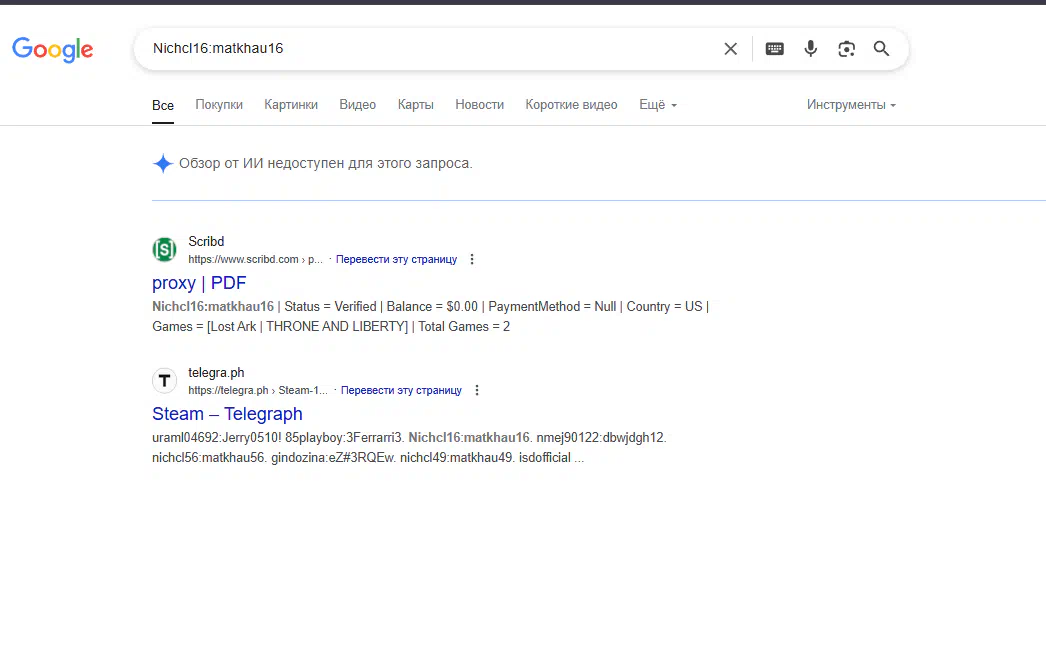Translate the Scribd result page

(x=396, y=260)
